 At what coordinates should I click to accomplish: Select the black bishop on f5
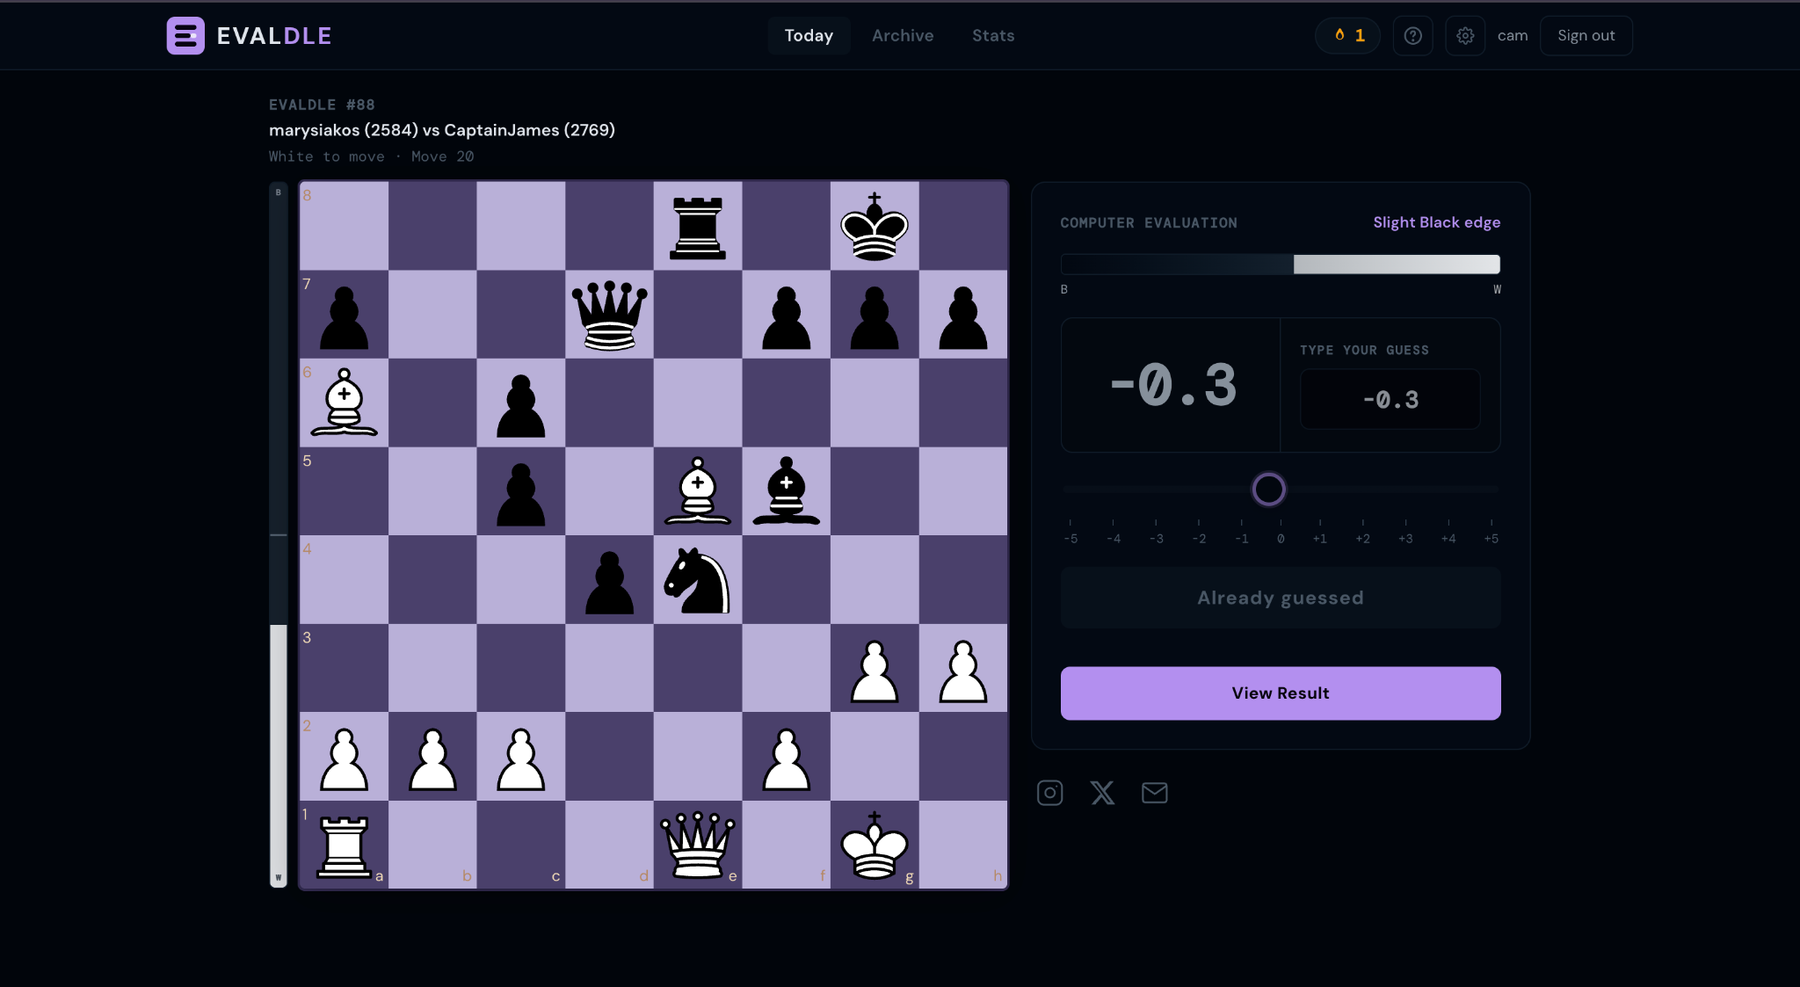(786, 491)
